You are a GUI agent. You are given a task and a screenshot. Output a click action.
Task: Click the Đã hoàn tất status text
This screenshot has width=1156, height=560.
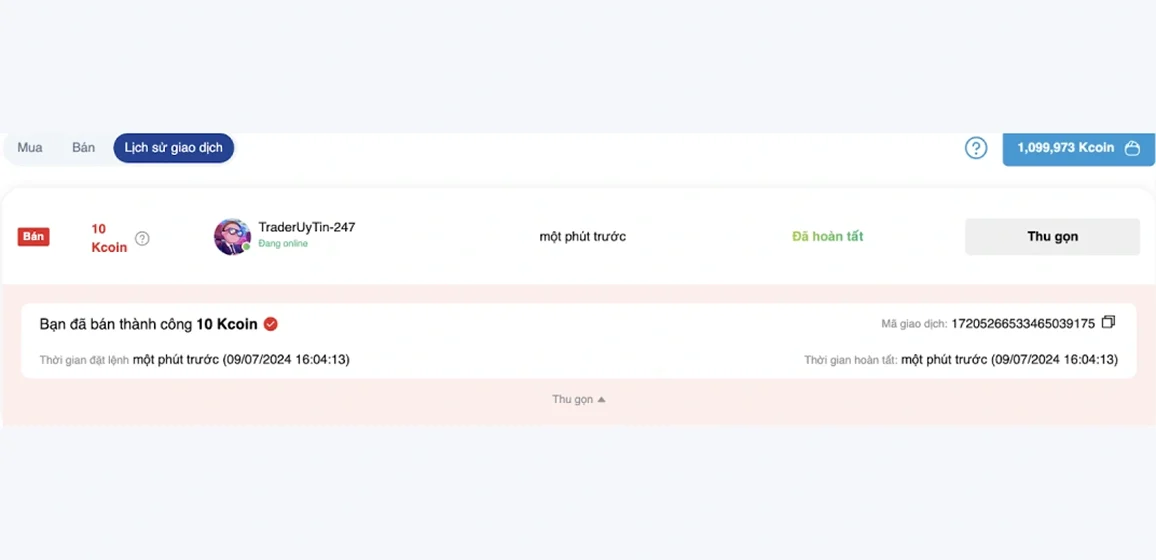[827, 237]
